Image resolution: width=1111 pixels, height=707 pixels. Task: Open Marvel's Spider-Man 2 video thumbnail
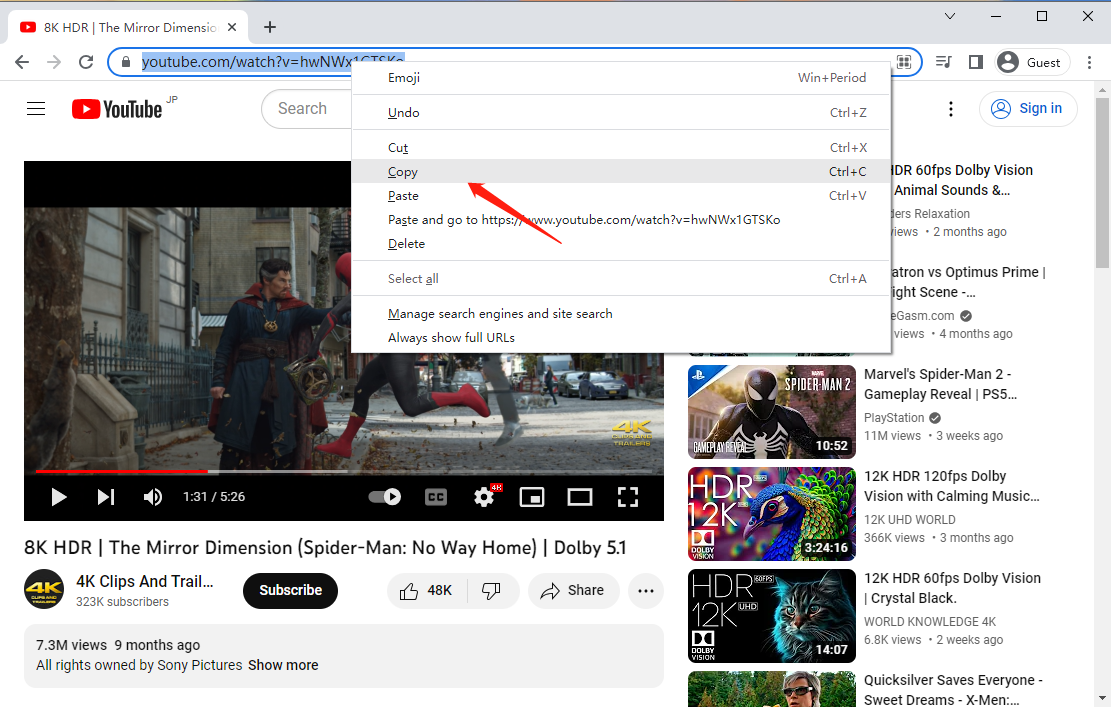point(772,412)
